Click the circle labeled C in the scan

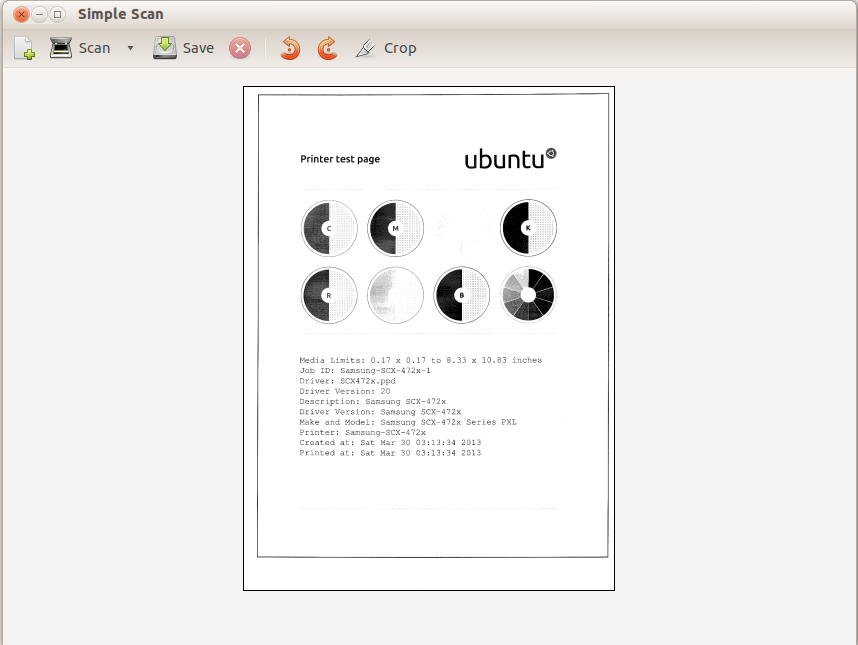[329, 228]
